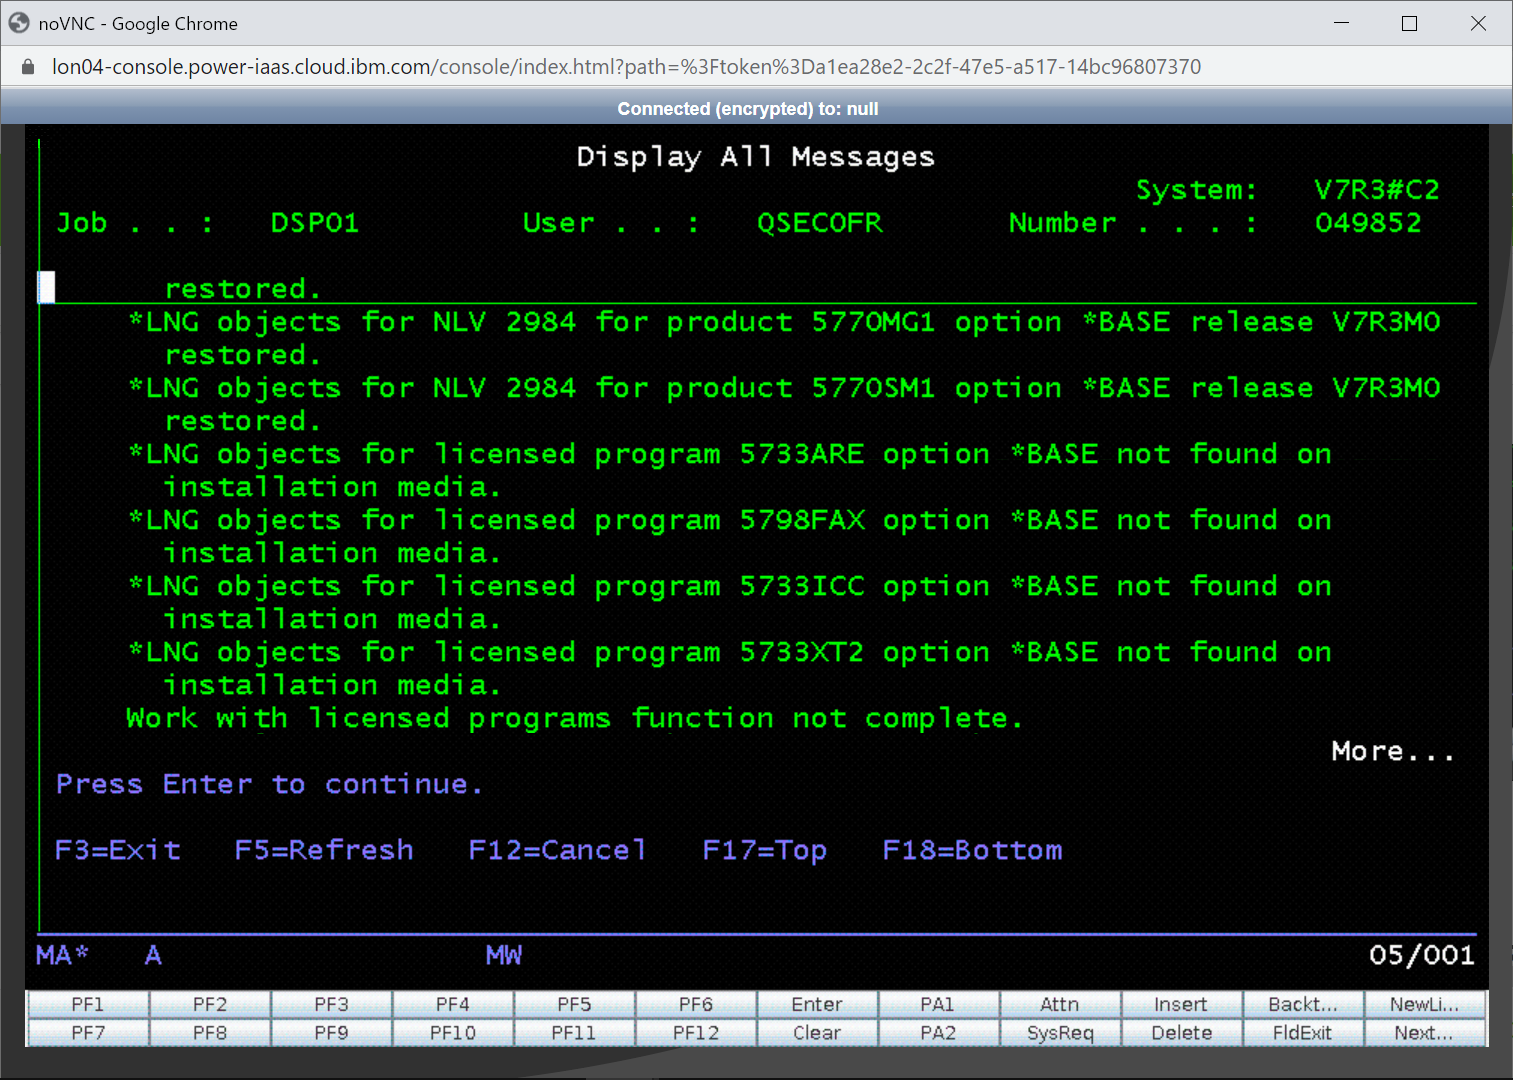Click the job name DSP01
This screenshot has height=1080, width=1513.
tap(315, 223)
